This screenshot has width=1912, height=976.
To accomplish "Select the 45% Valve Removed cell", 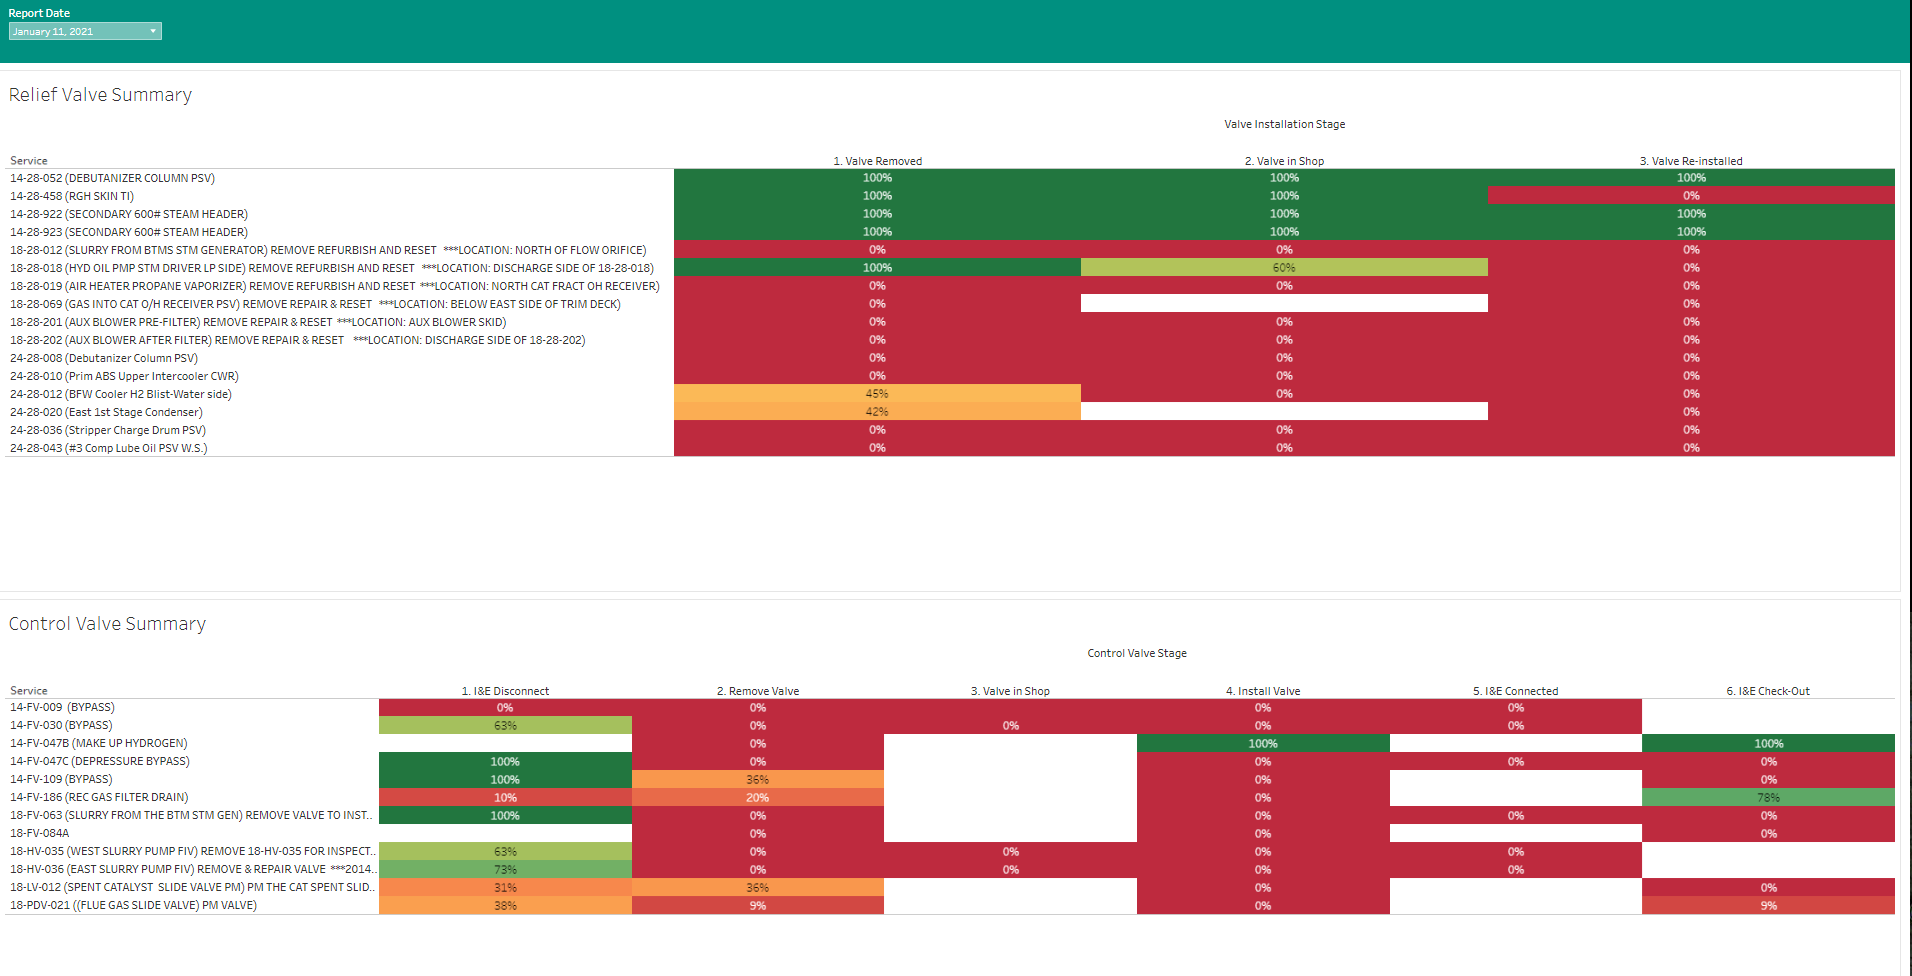I will 877,394.
